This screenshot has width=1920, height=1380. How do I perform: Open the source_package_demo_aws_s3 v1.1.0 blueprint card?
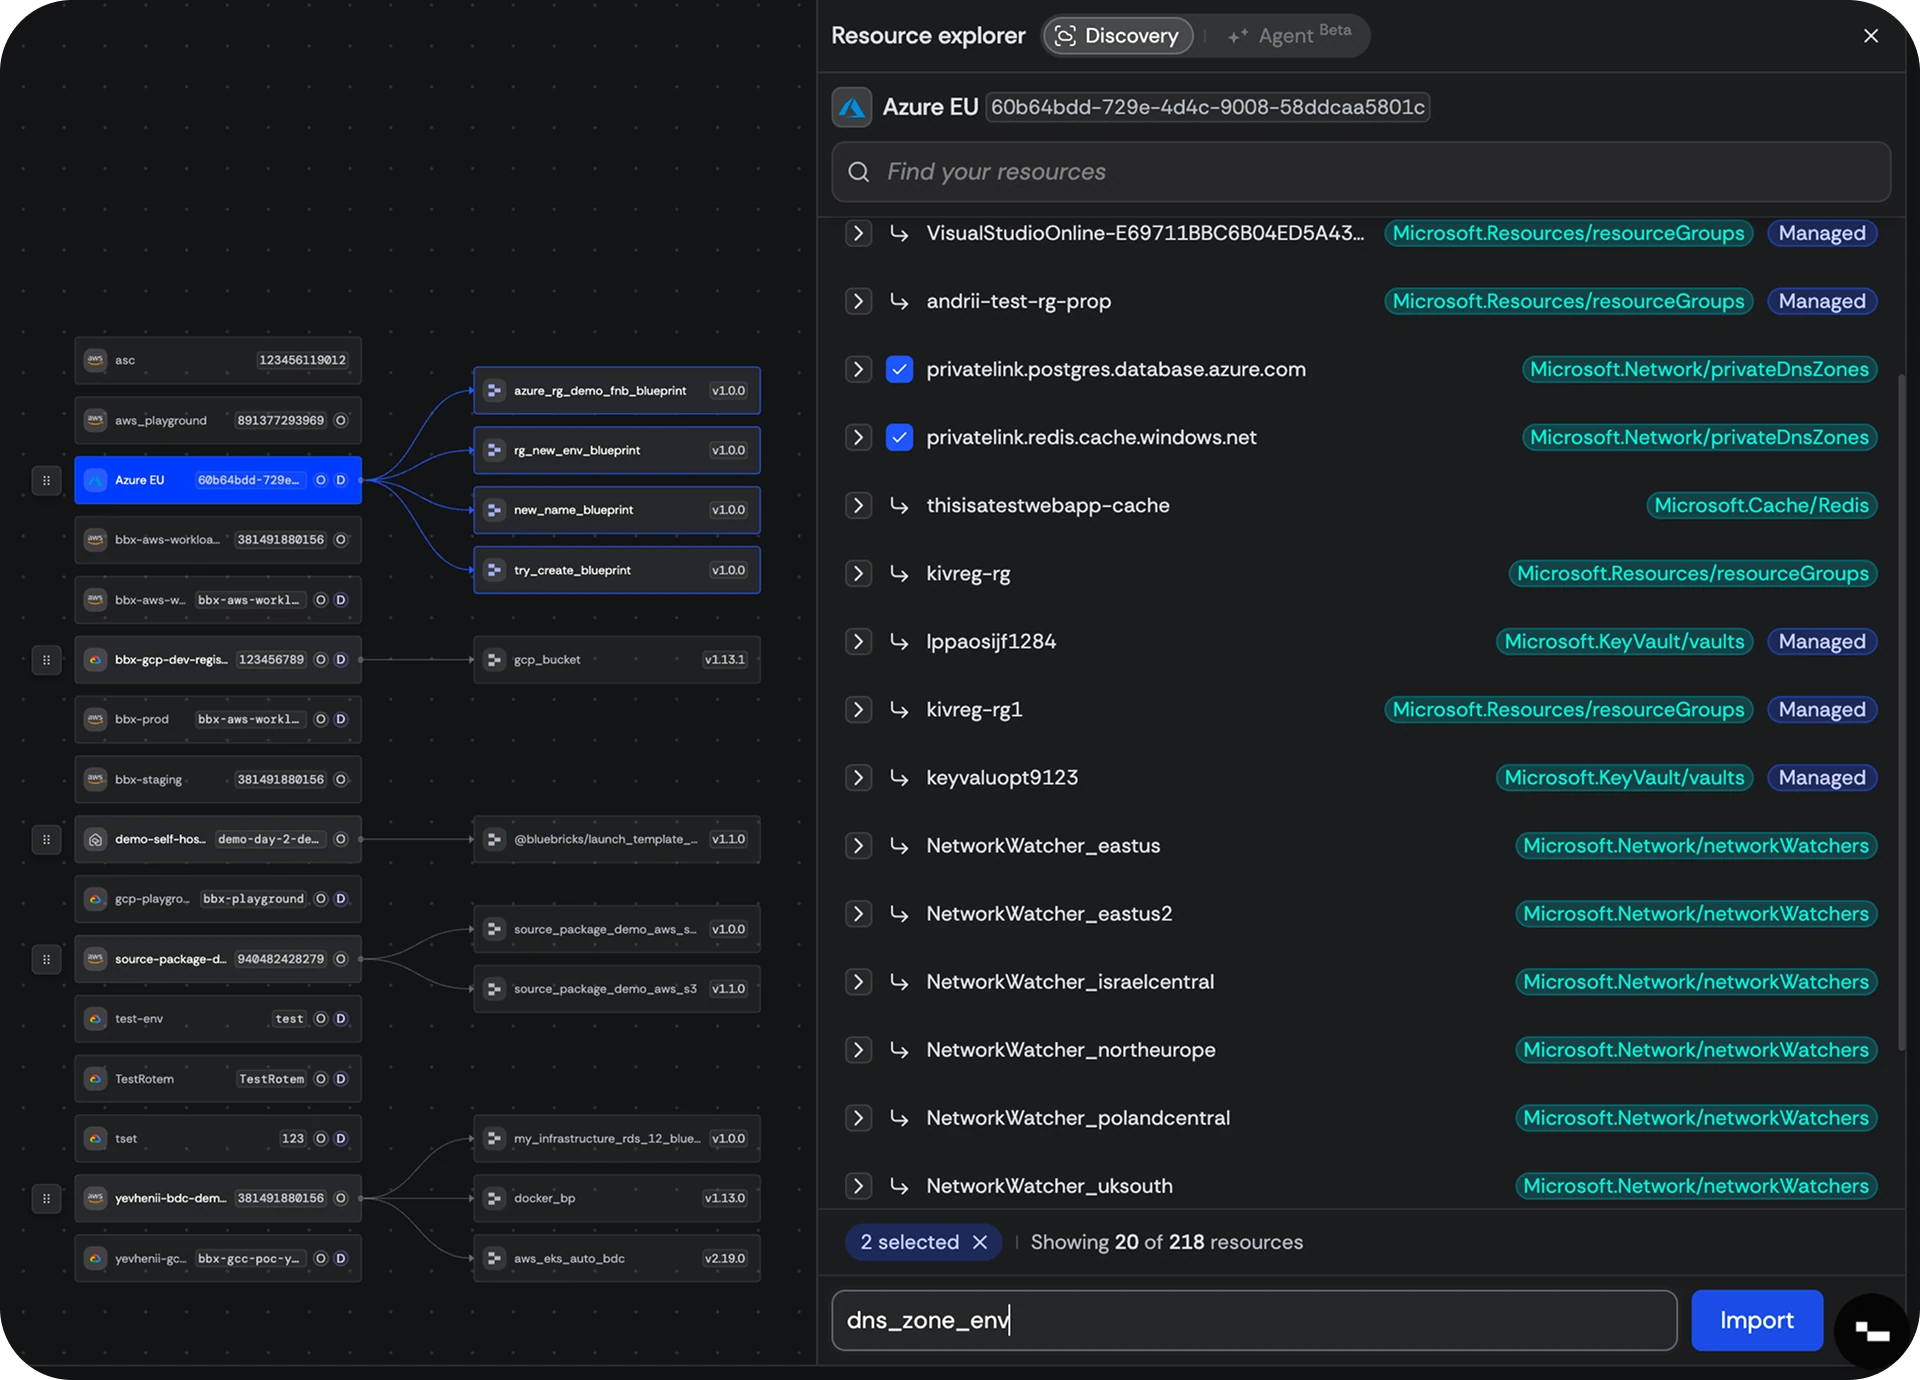coord(617,989)
